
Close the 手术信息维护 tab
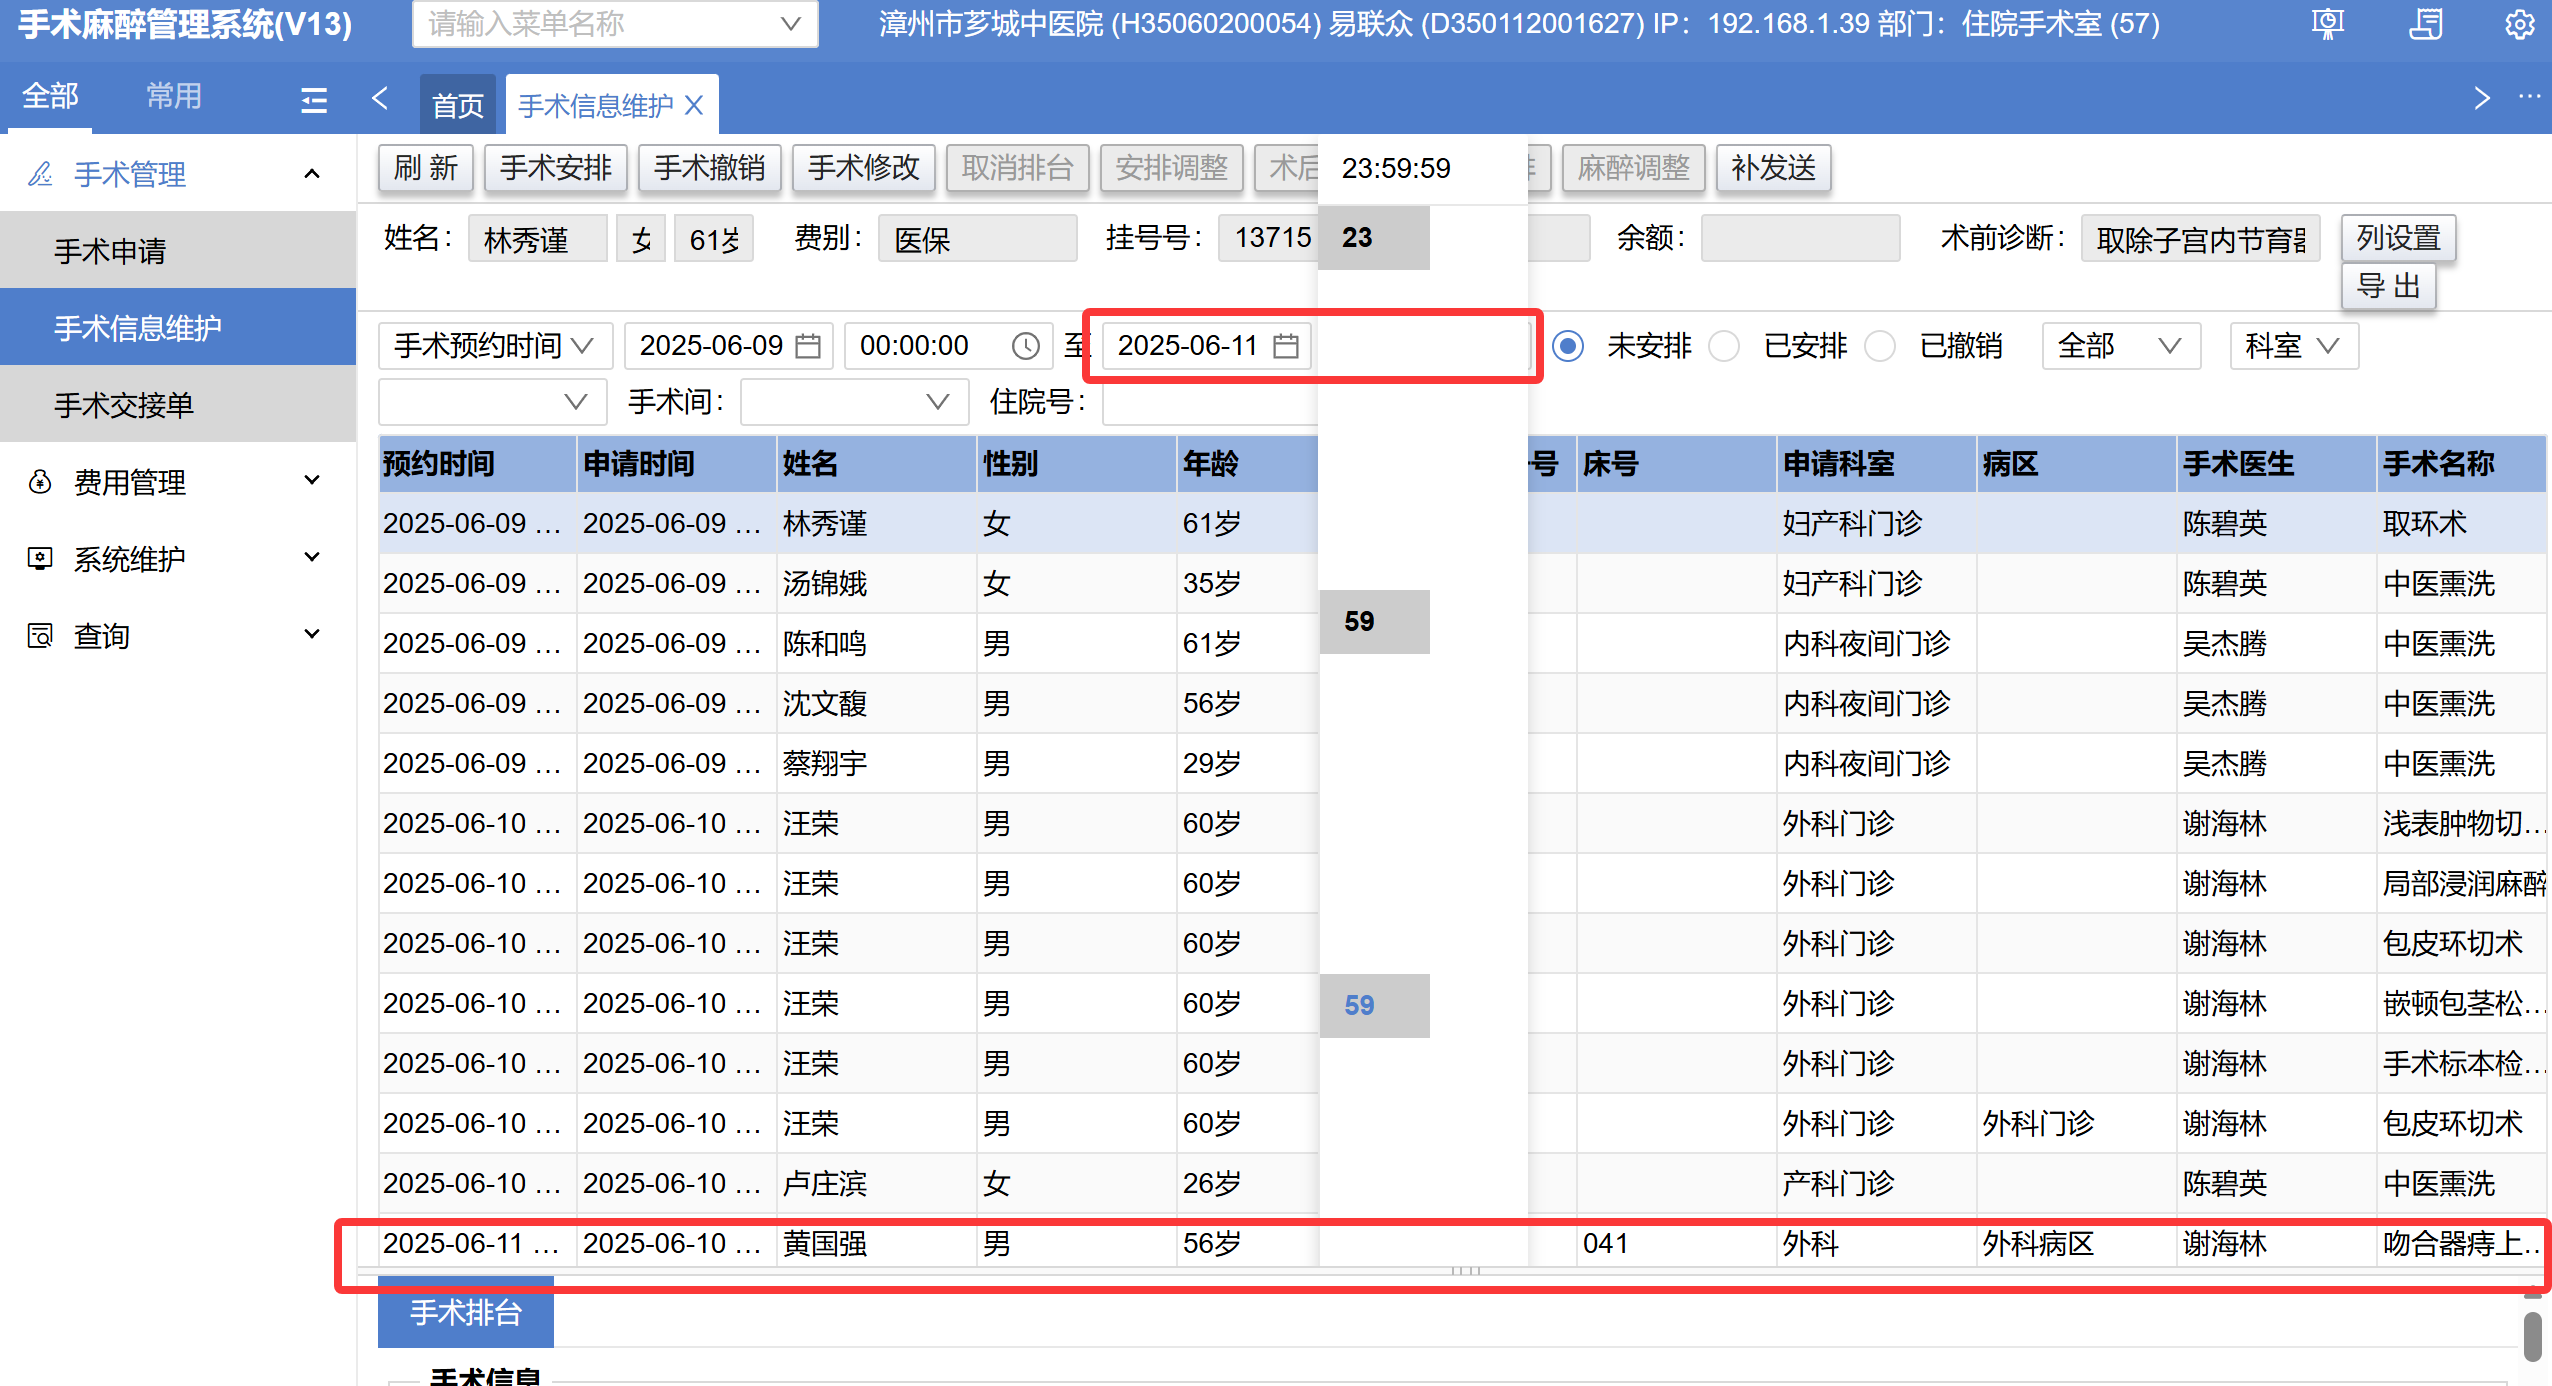pos(694,105)
